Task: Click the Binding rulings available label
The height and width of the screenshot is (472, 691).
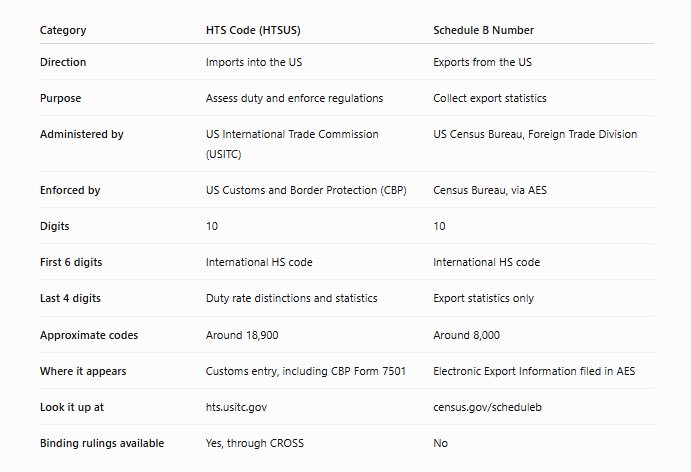Action: [102, 443]
